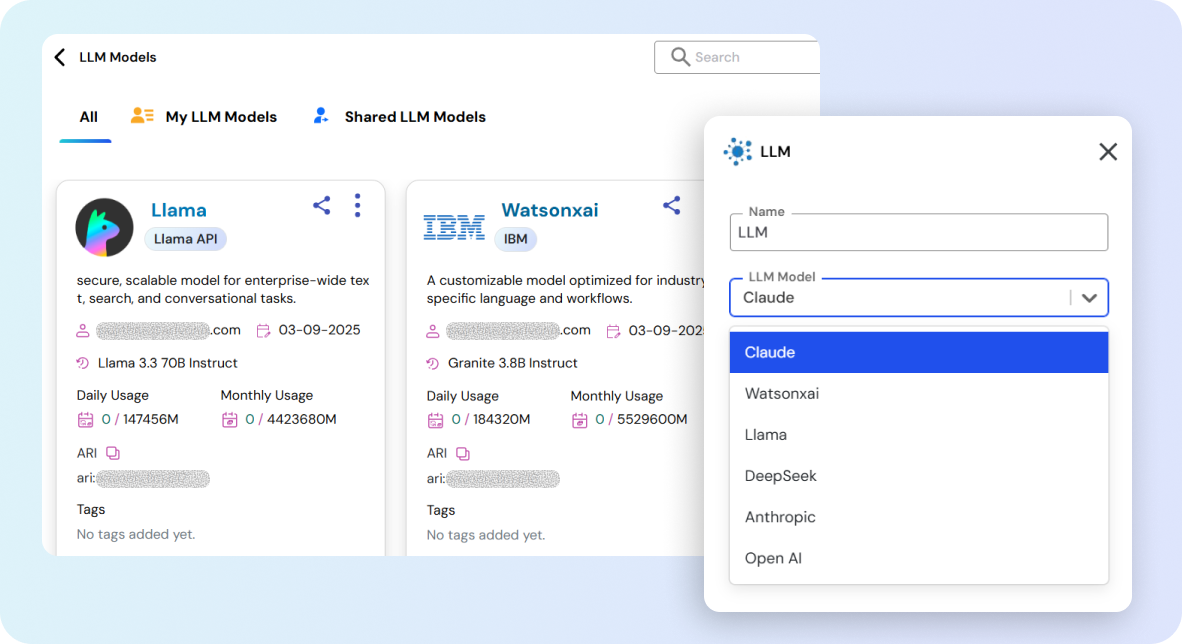The image size is (1182, 644).
Task: Close the LLM panel
Action: coord(1107,152)
